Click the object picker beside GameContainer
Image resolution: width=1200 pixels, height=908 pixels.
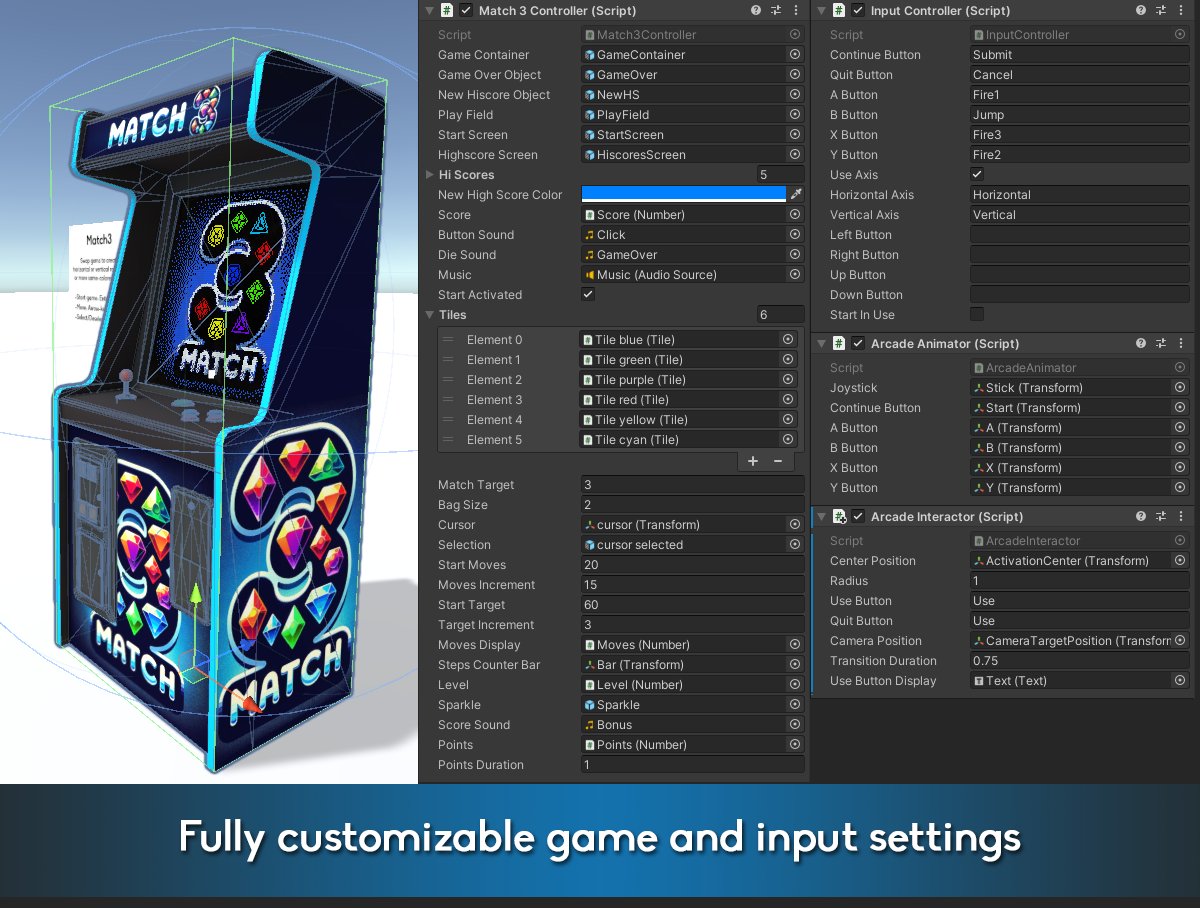tap(795, 54)
